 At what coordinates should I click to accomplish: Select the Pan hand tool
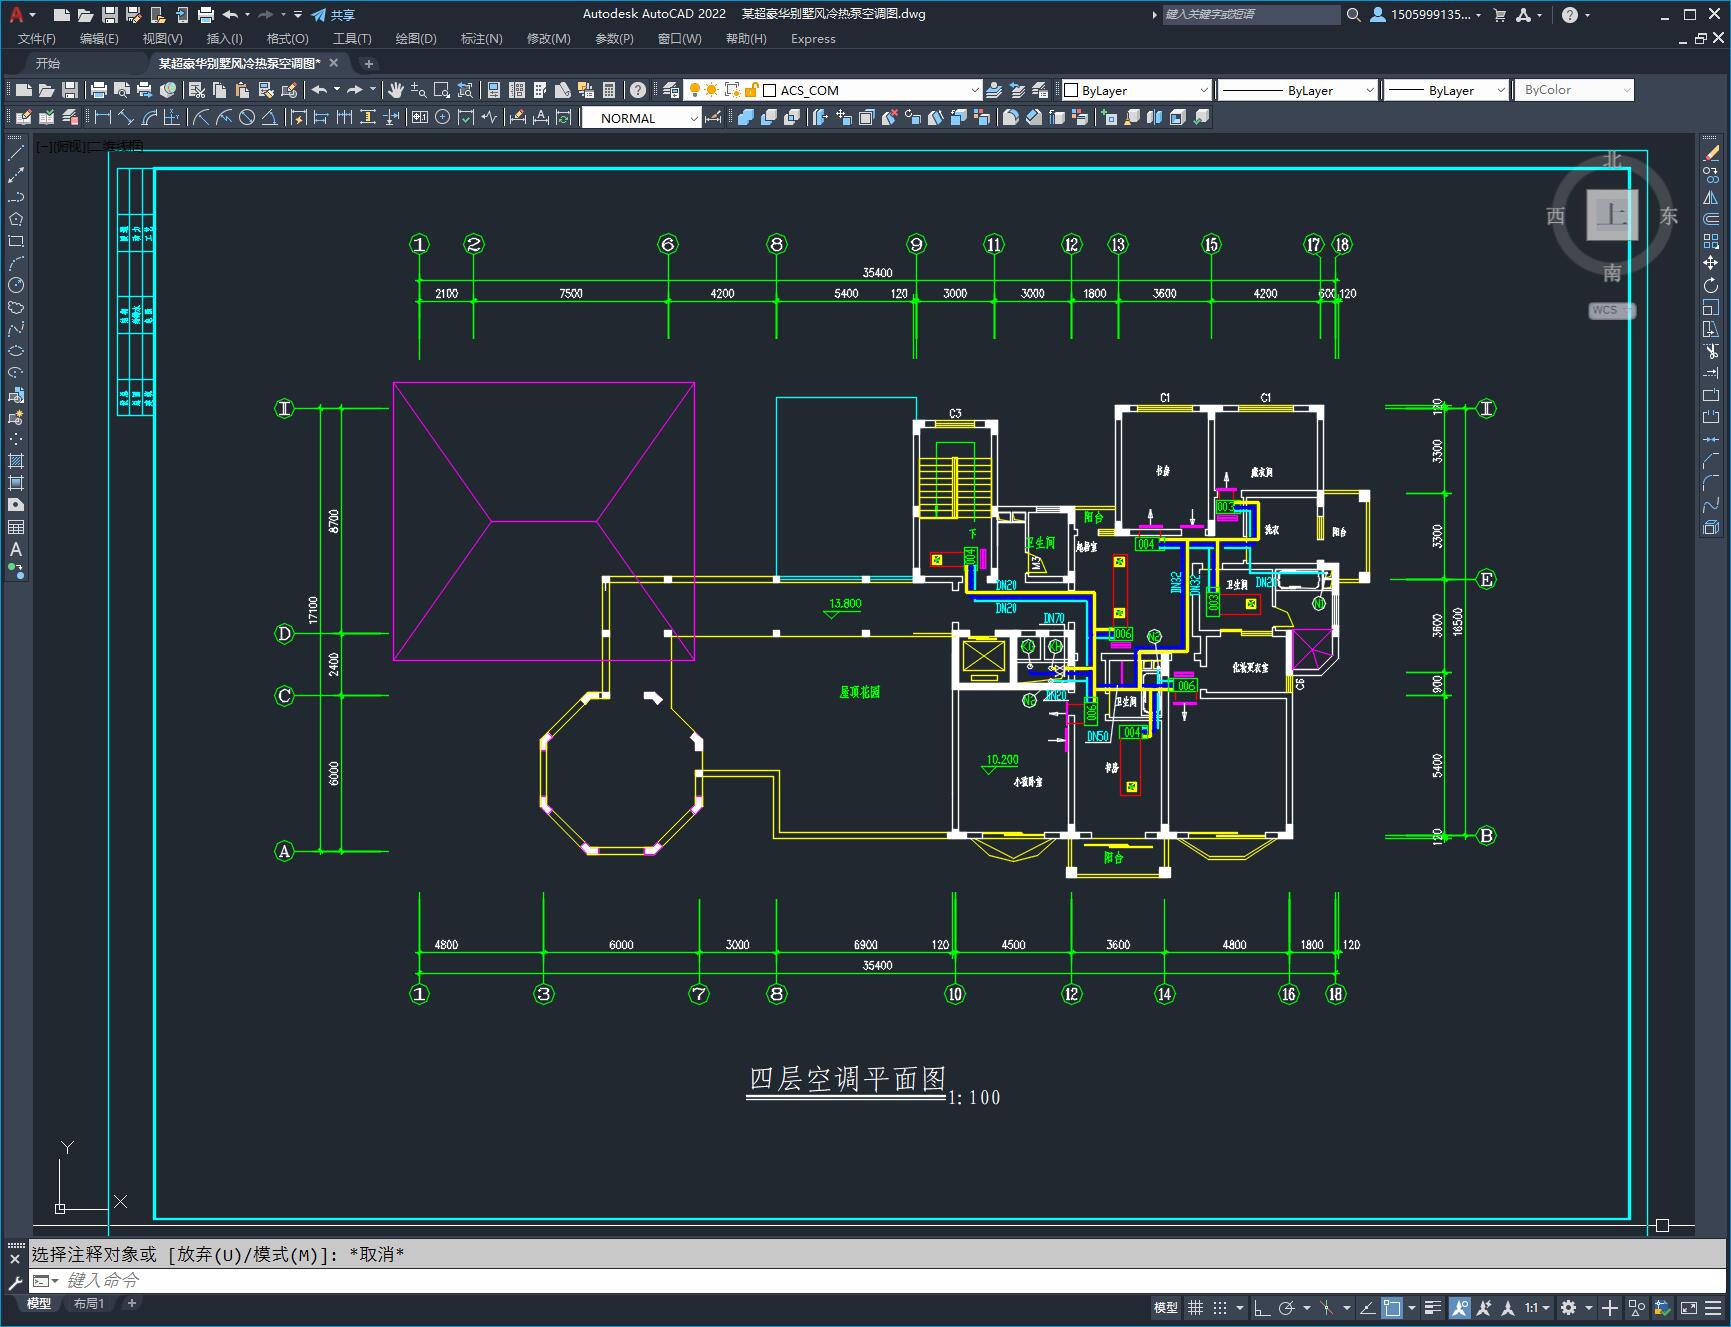tap(396, 90)
